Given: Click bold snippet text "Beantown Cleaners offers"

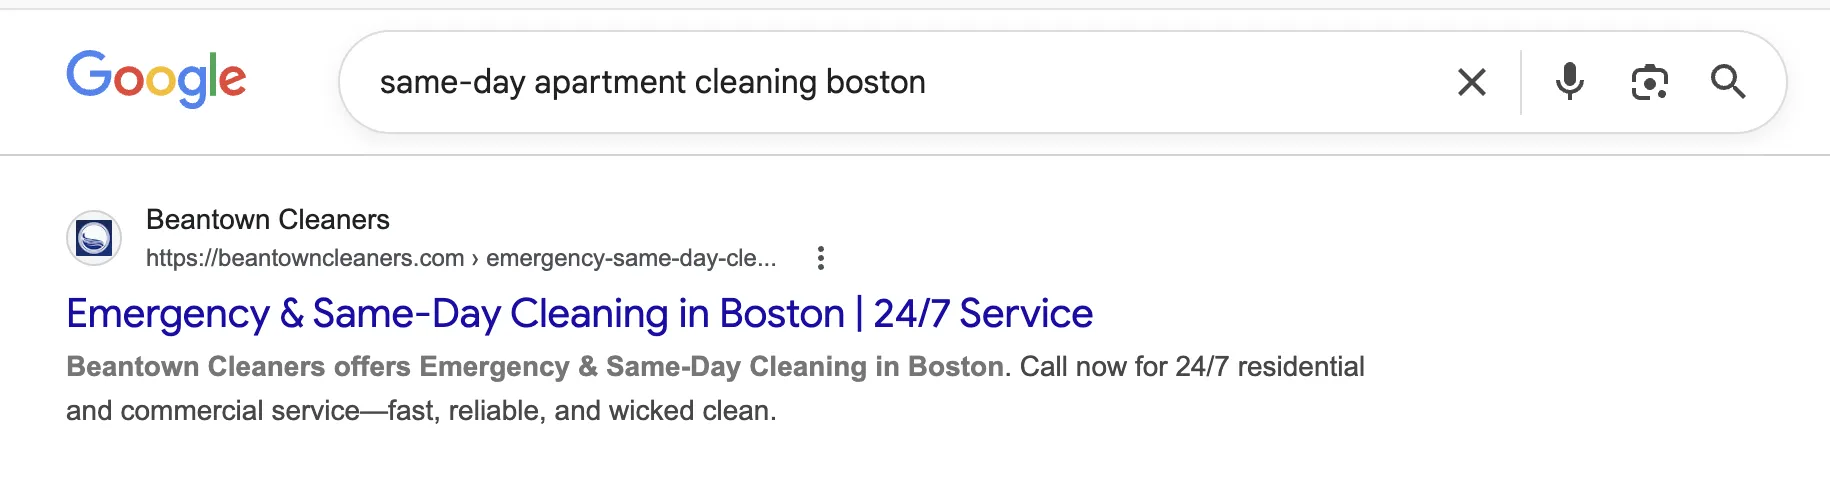Looking at the screenshot, I should point(238,367).
